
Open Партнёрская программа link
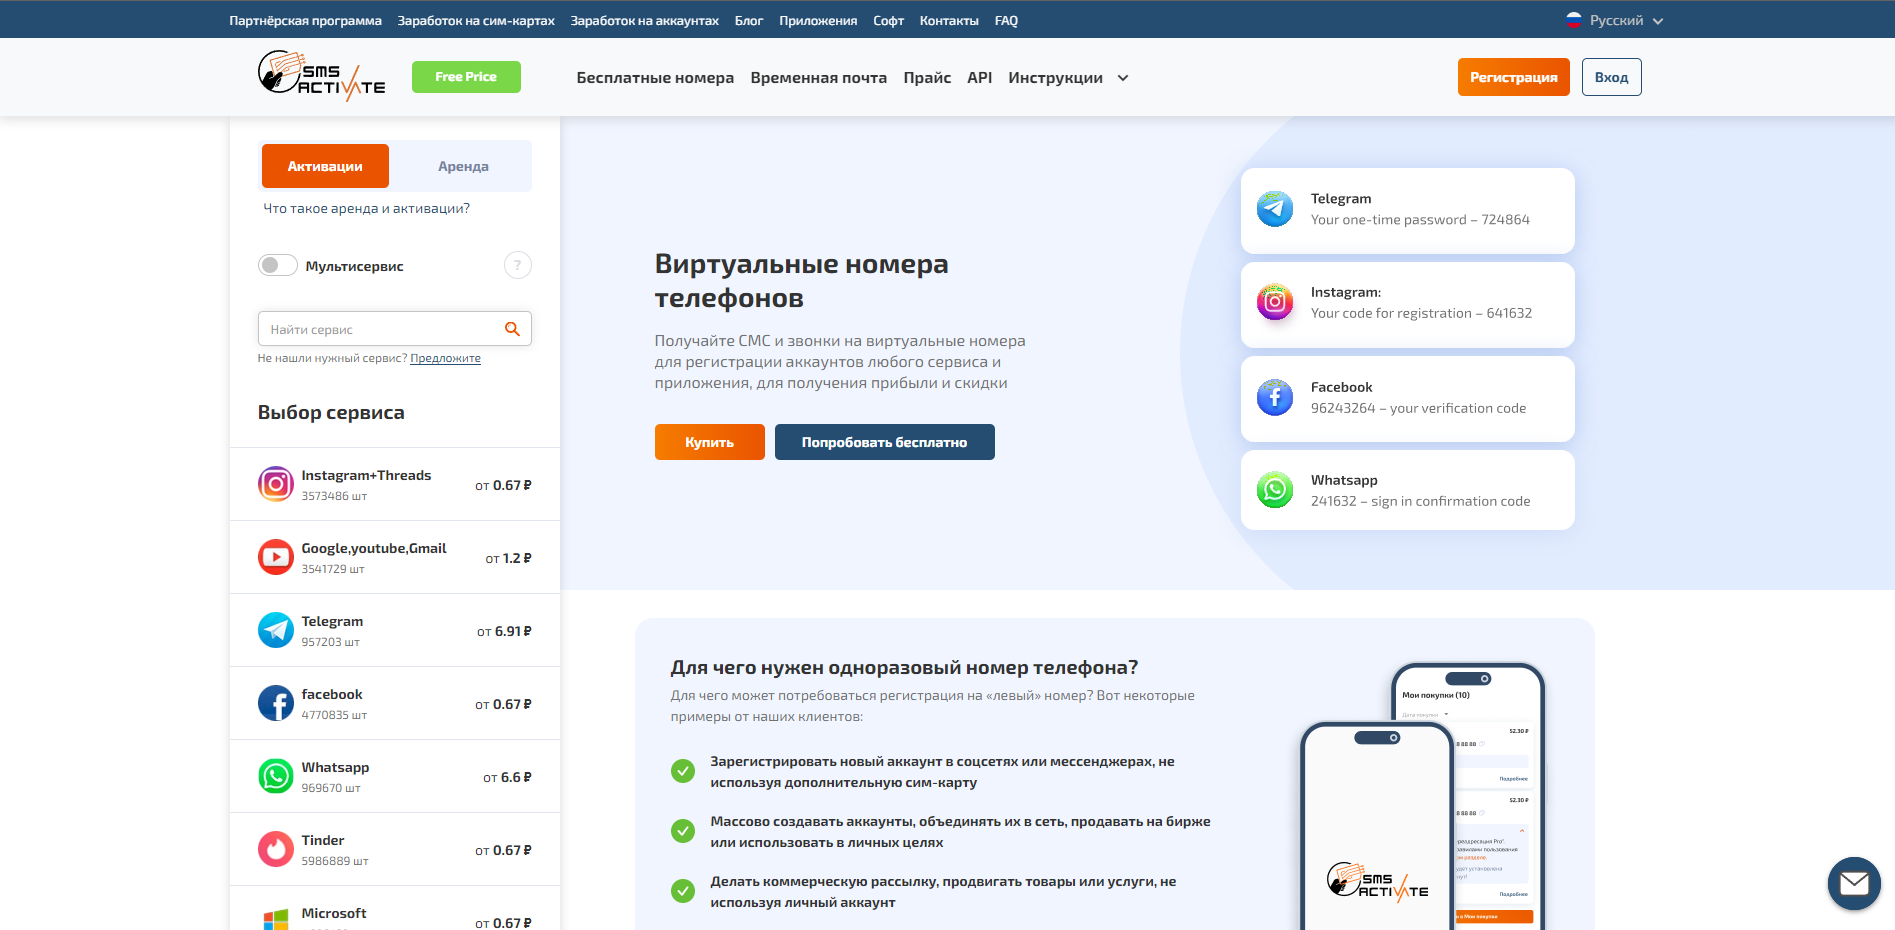[x=305, y=20]
